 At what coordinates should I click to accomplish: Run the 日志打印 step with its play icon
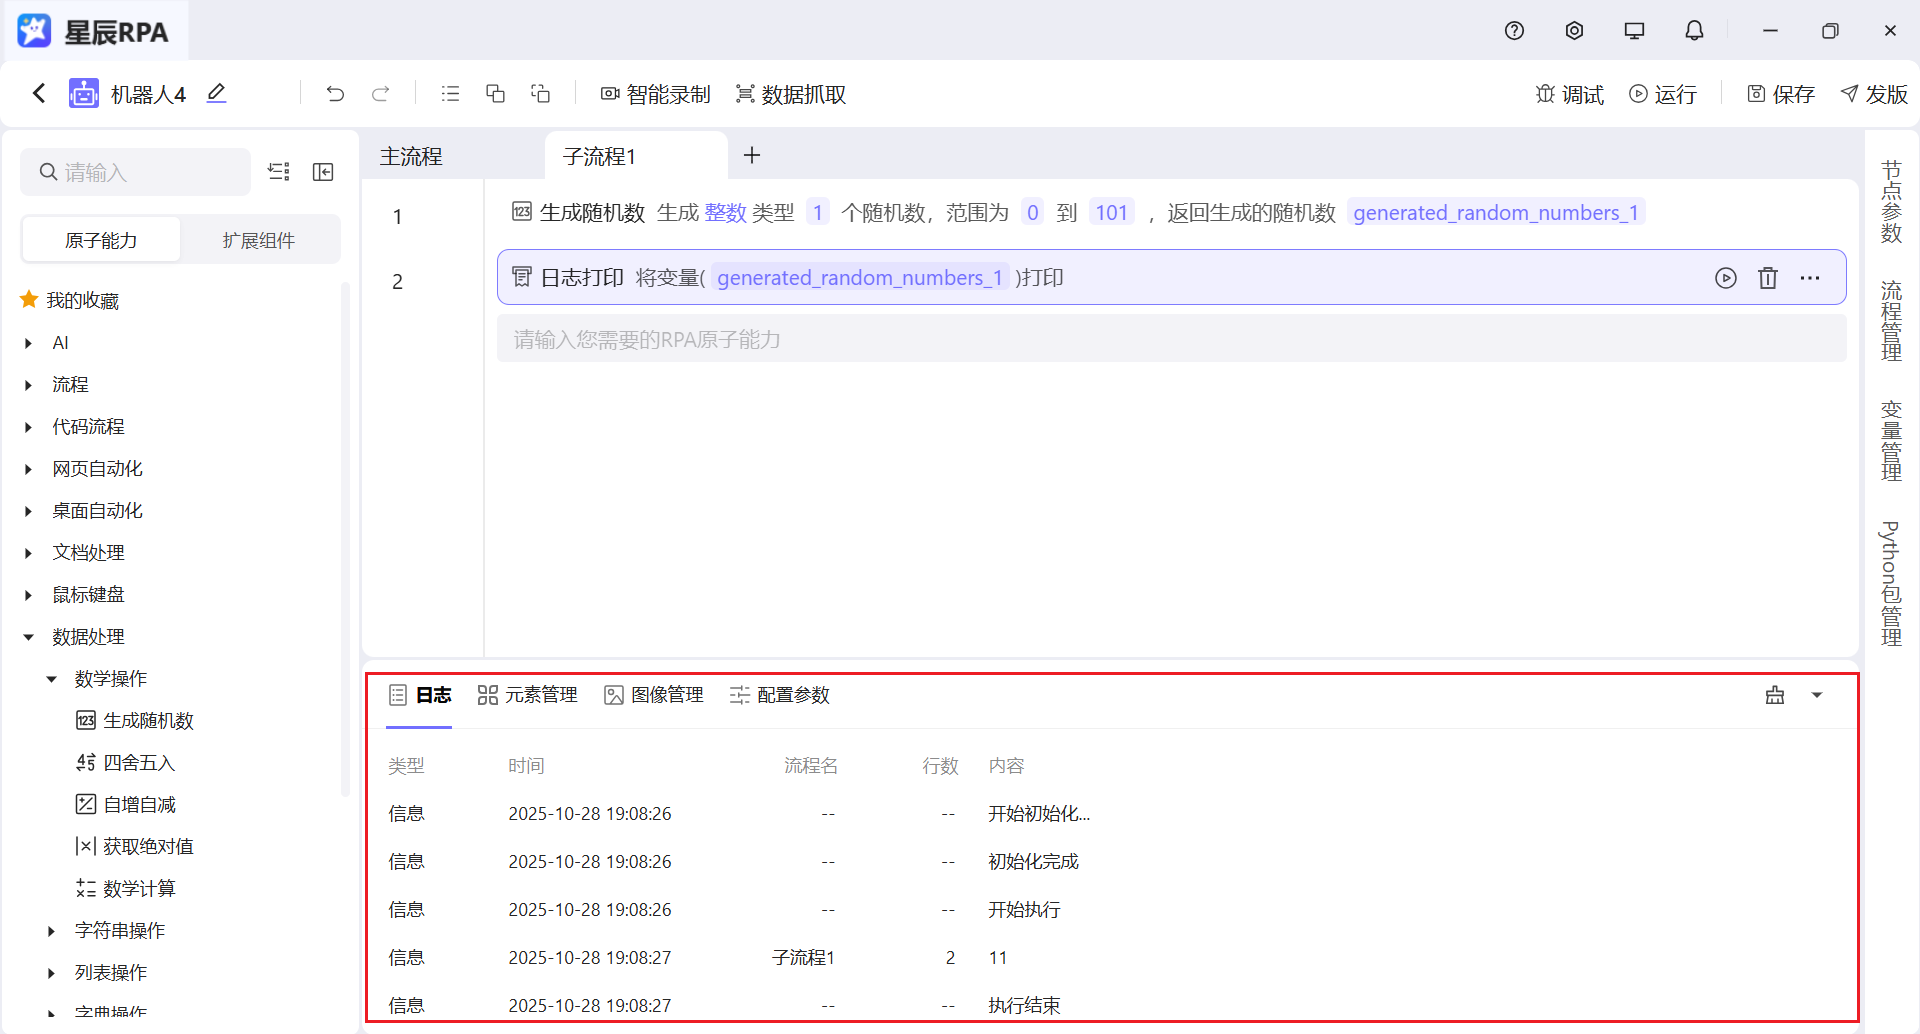(1725, 278)
